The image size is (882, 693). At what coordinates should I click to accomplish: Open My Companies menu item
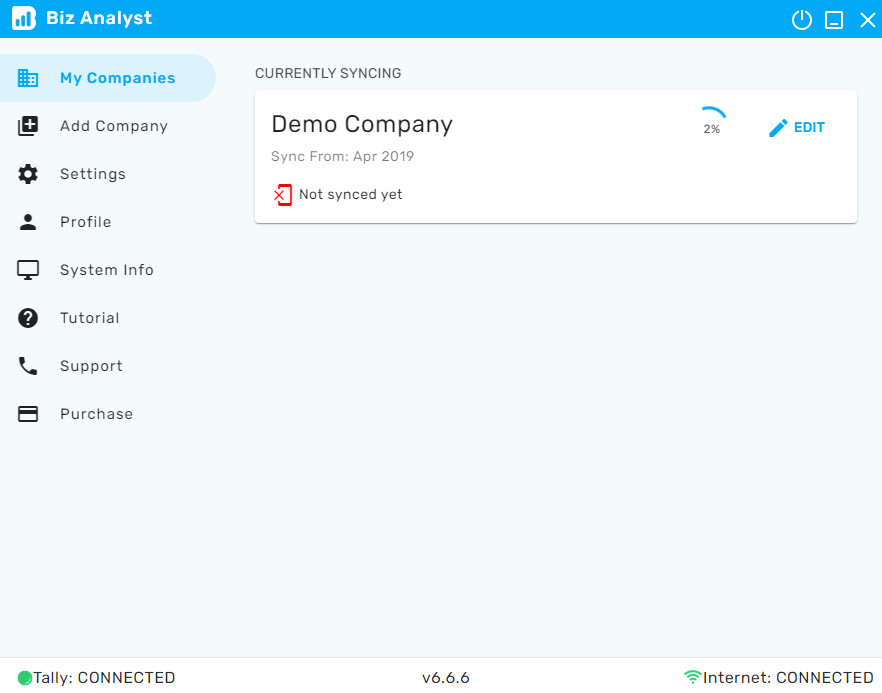tap(108, 78)
